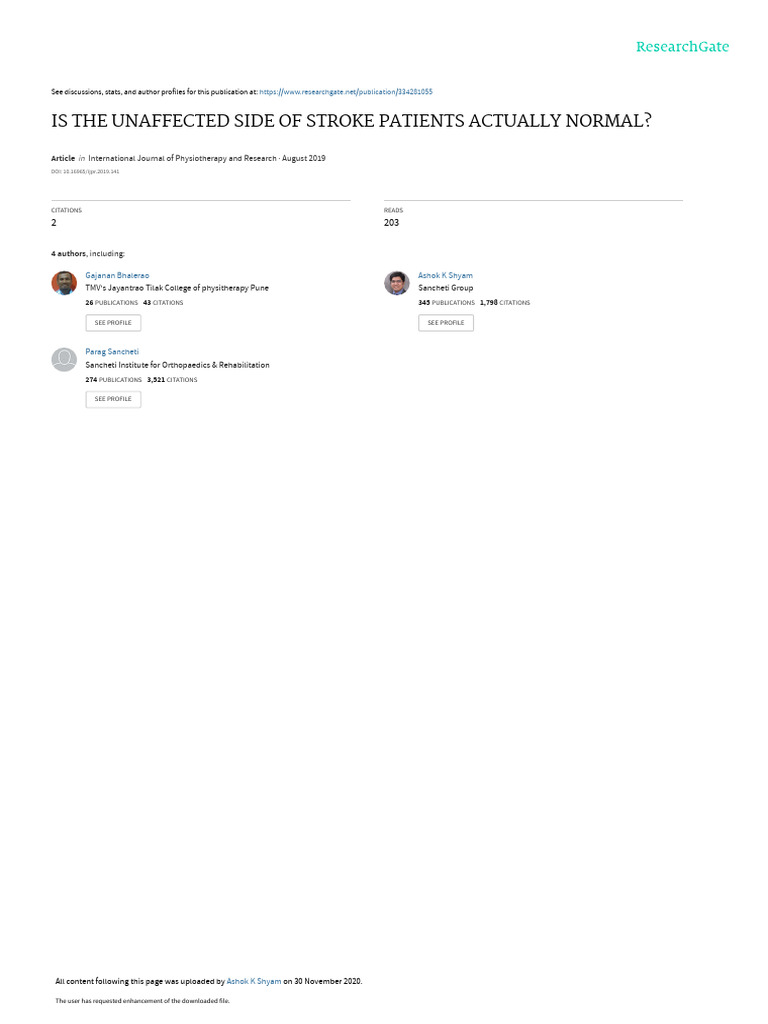This screenshot has width=768, height=1024.
Task: Open Ashok K Shyam link in upload notice
Action: pyautogui.click(x=254, y=981)
